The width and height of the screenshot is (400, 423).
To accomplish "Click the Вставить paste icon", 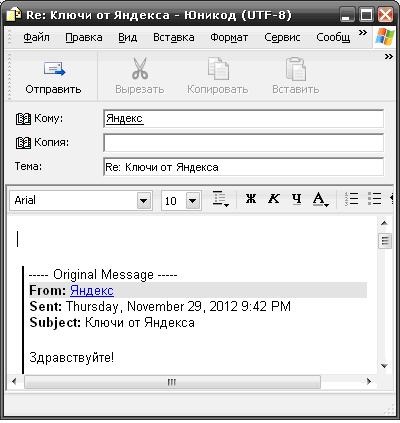I will click(296, 69).
